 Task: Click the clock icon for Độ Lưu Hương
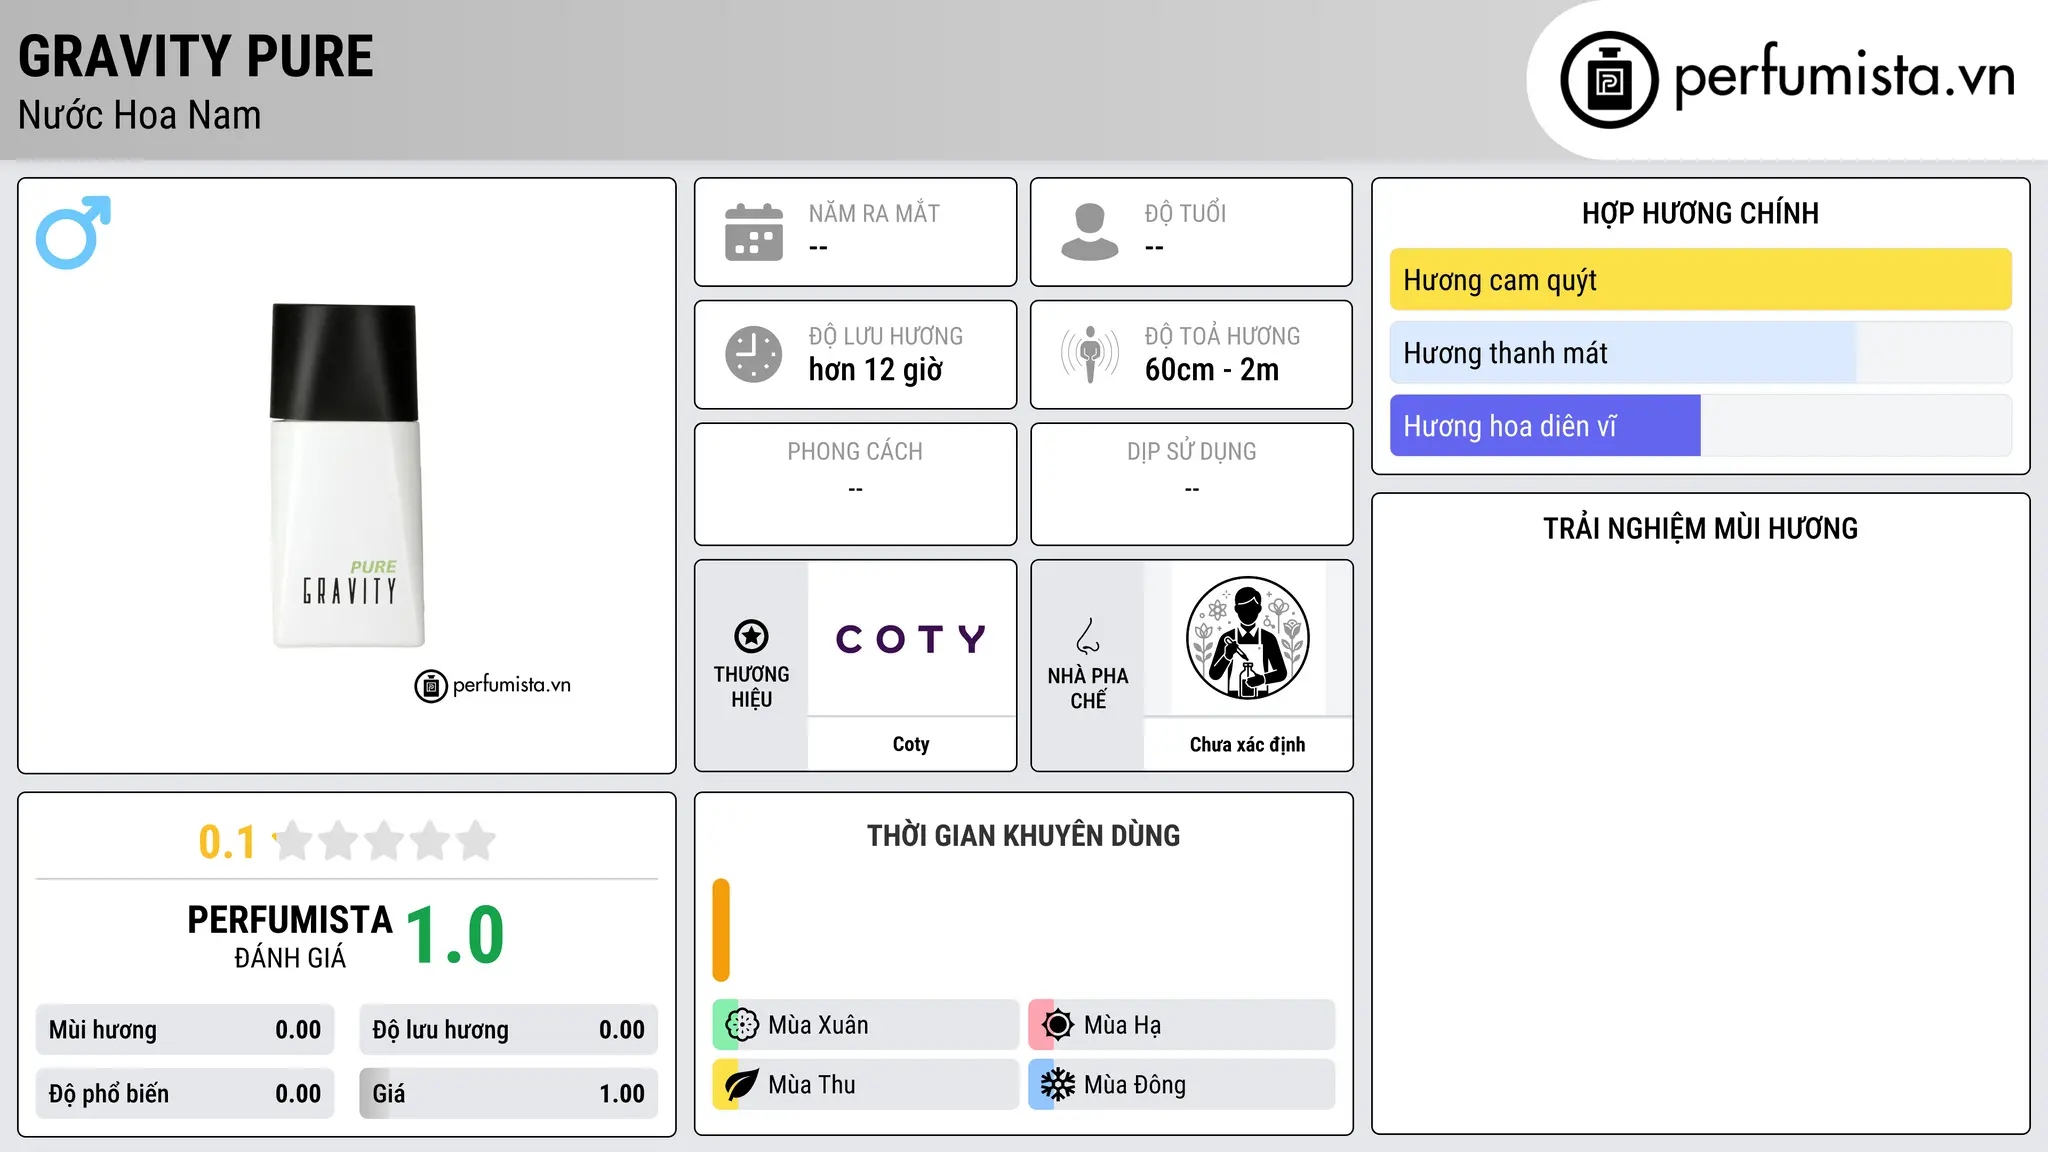pos(754,354)
